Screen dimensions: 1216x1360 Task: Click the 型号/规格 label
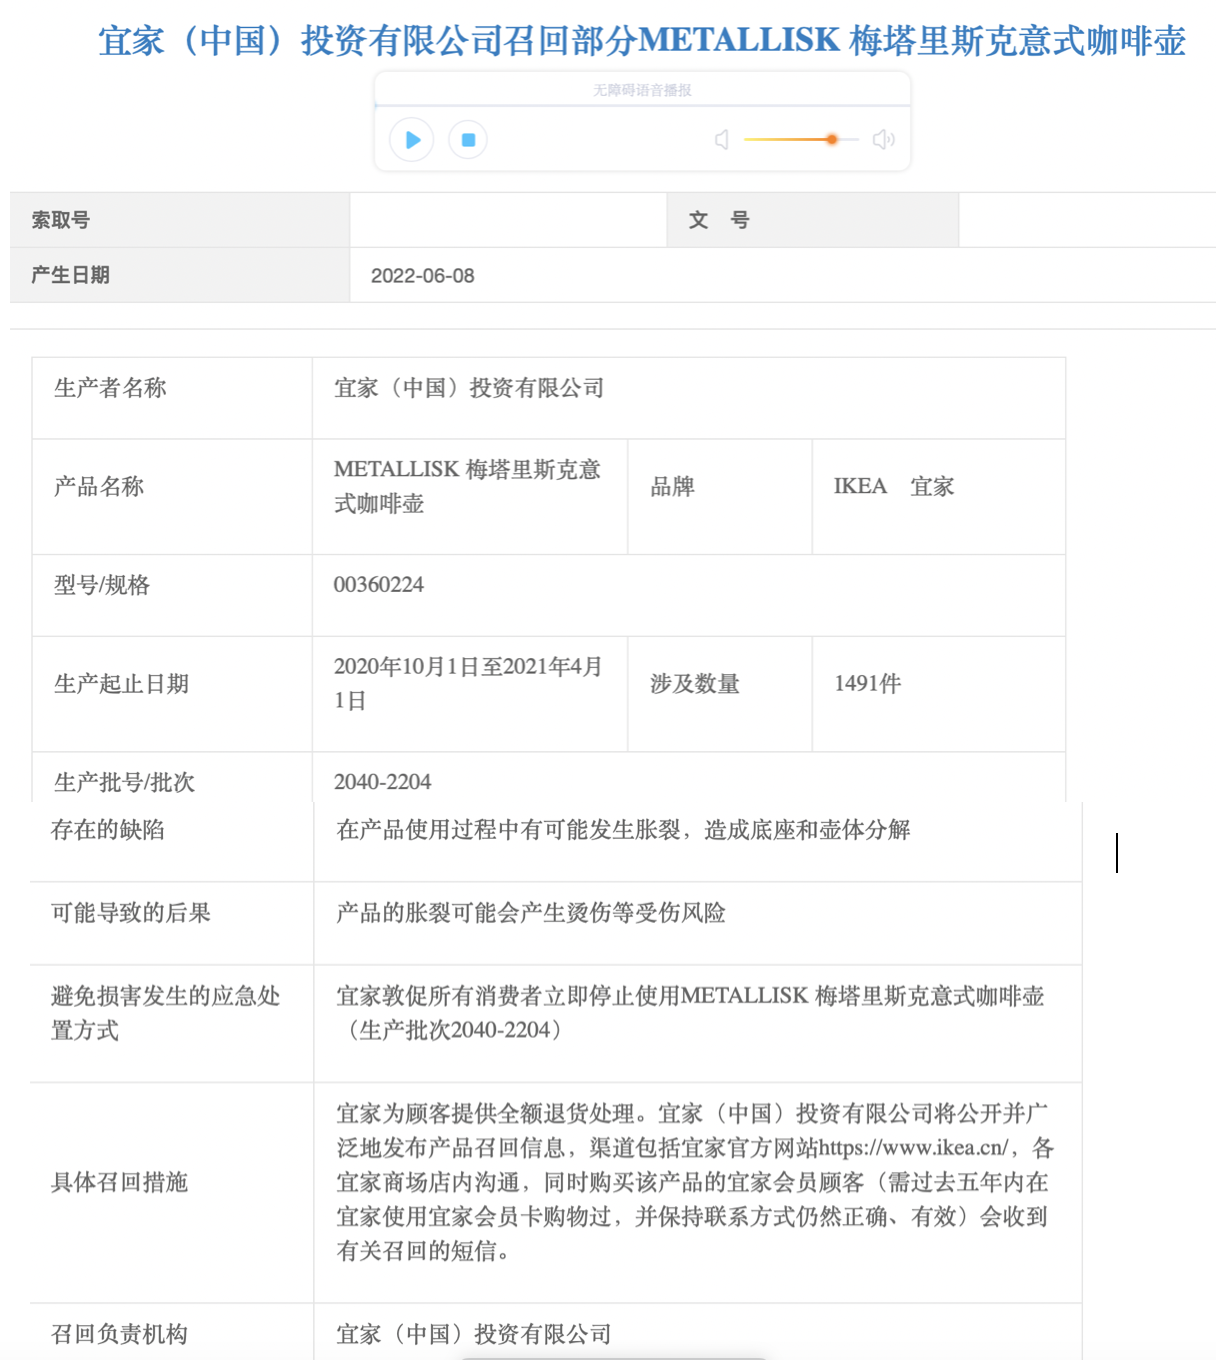click(102, 585)
